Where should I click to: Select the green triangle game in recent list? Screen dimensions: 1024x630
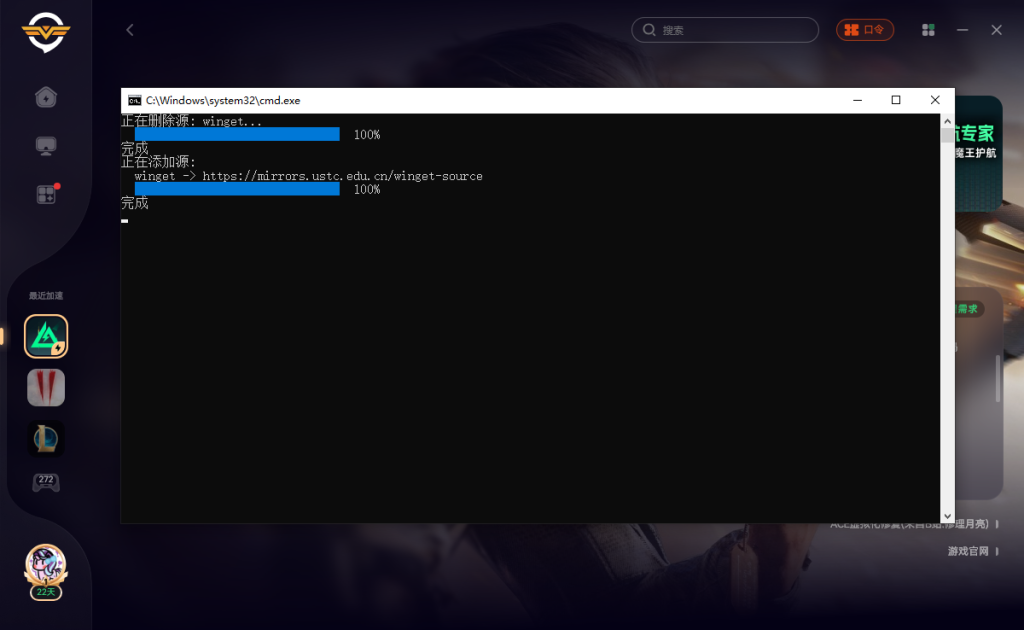click(x=46, y=337)
